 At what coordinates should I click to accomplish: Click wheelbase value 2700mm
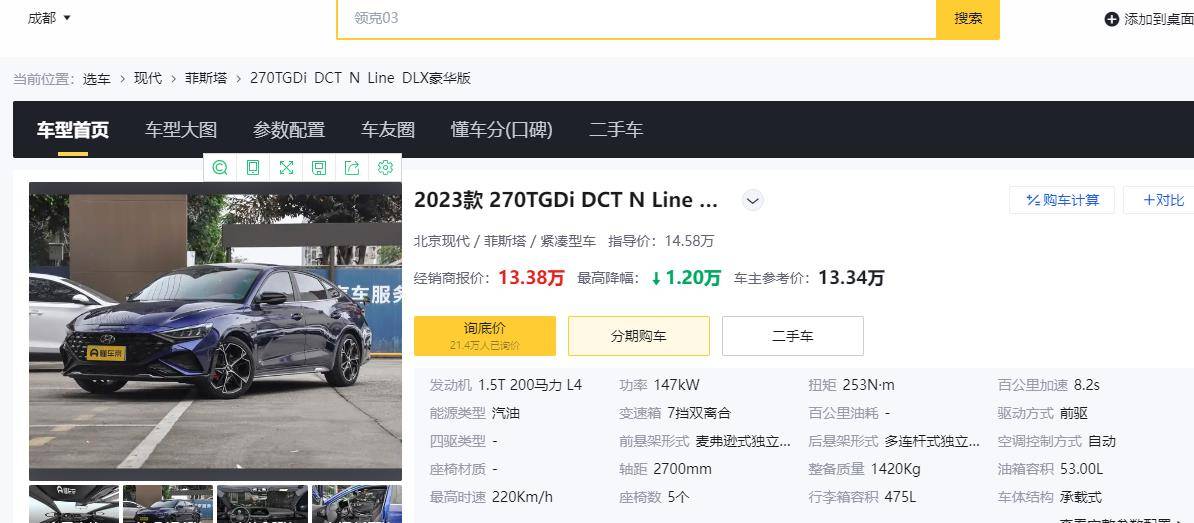pos(682,469)
